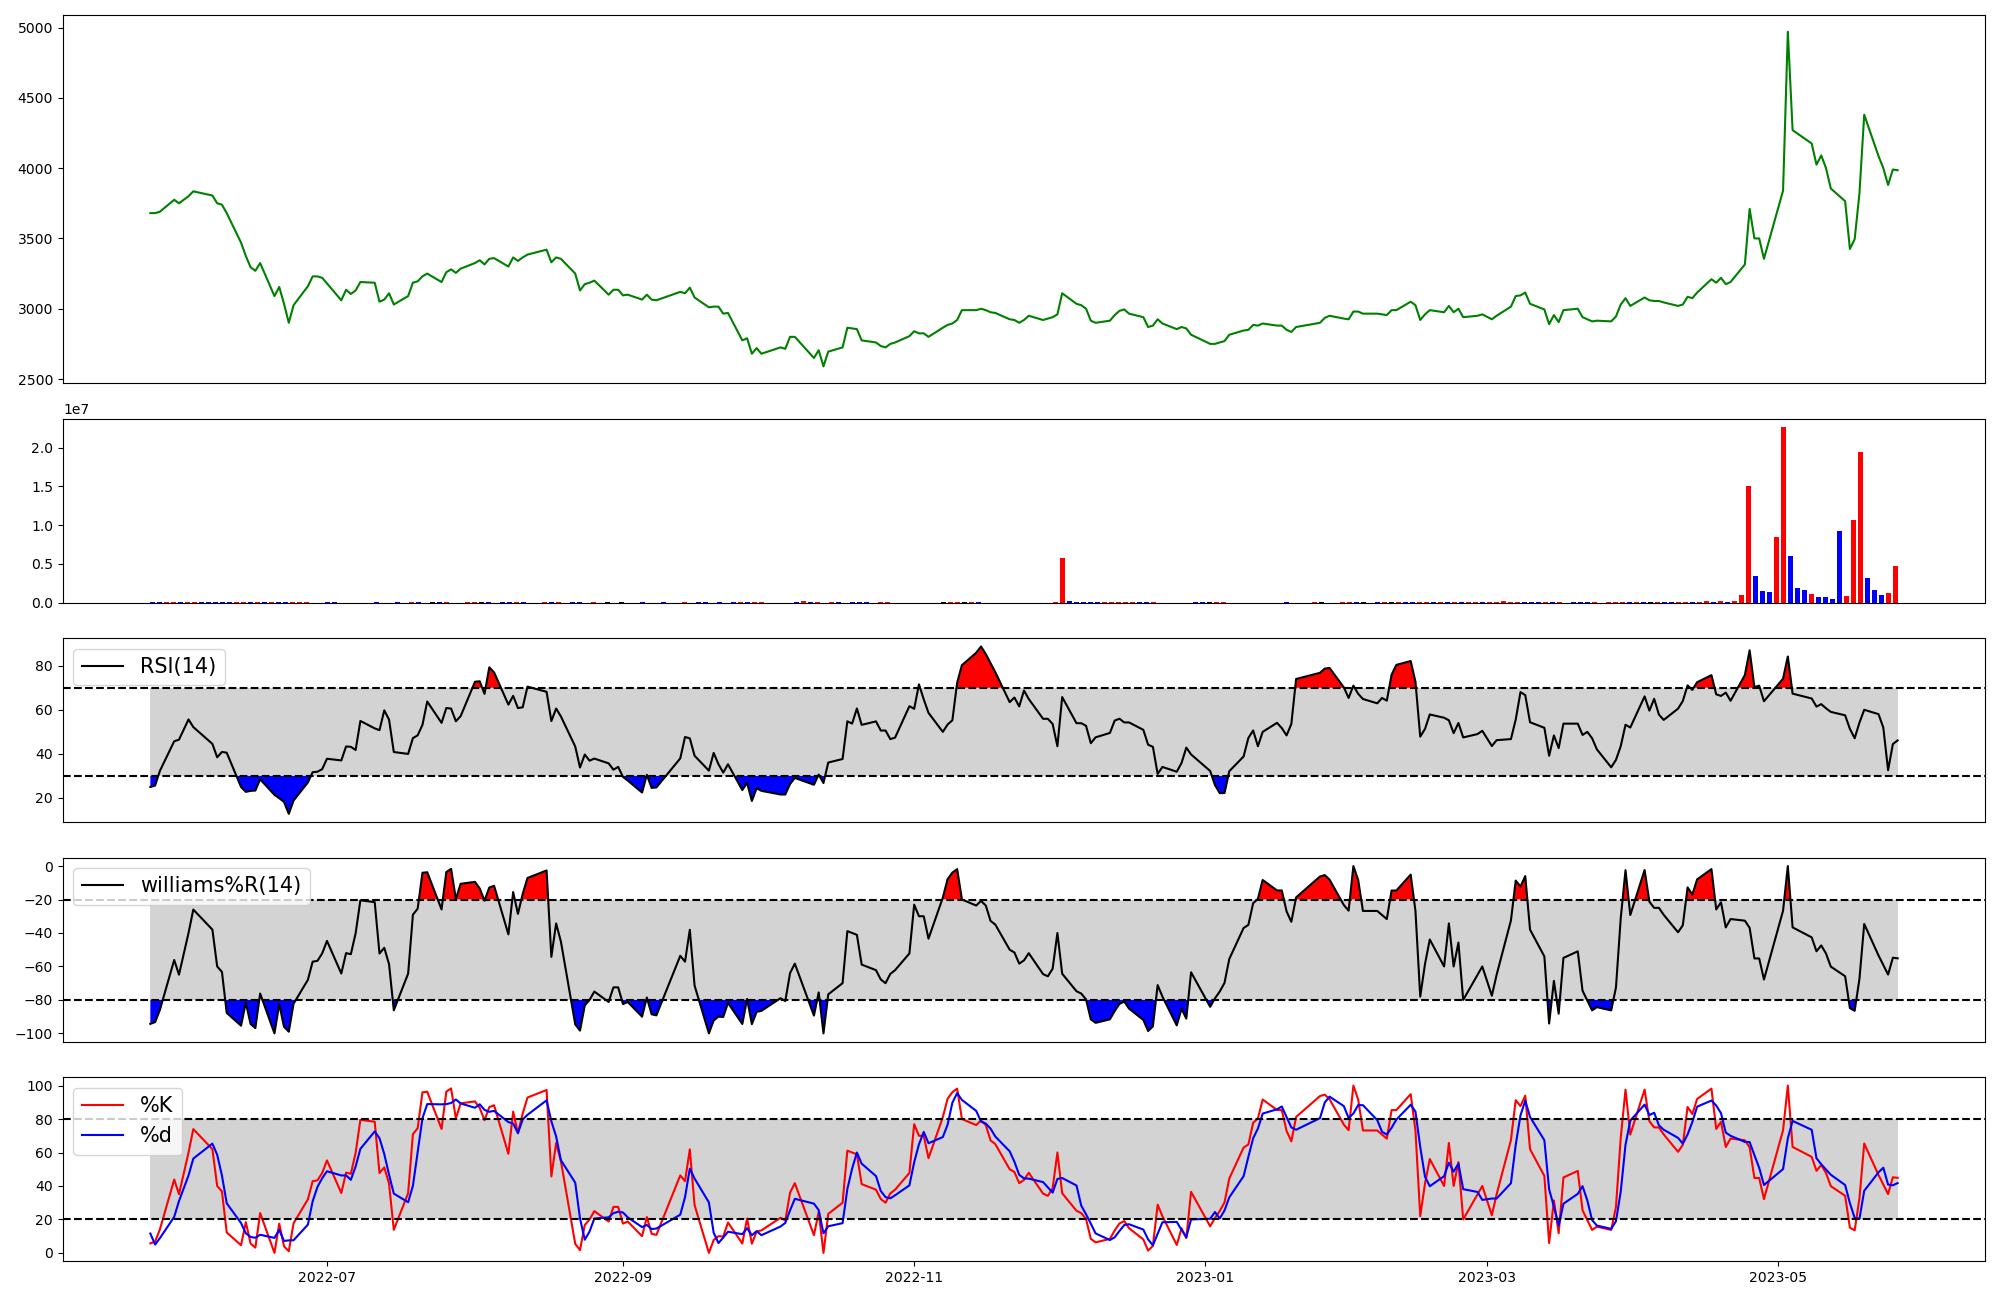Click the RSI(14) legend label
The image size is (2000, 1300).
[x=177, y=666]
